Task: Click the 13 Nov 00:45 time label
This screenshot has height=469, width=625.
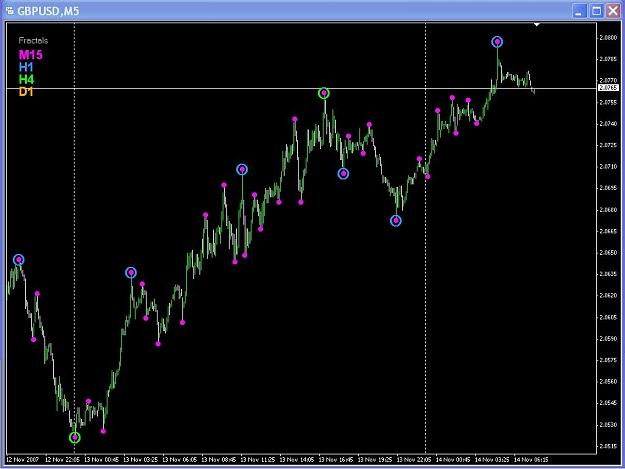Action: point(101,459)
